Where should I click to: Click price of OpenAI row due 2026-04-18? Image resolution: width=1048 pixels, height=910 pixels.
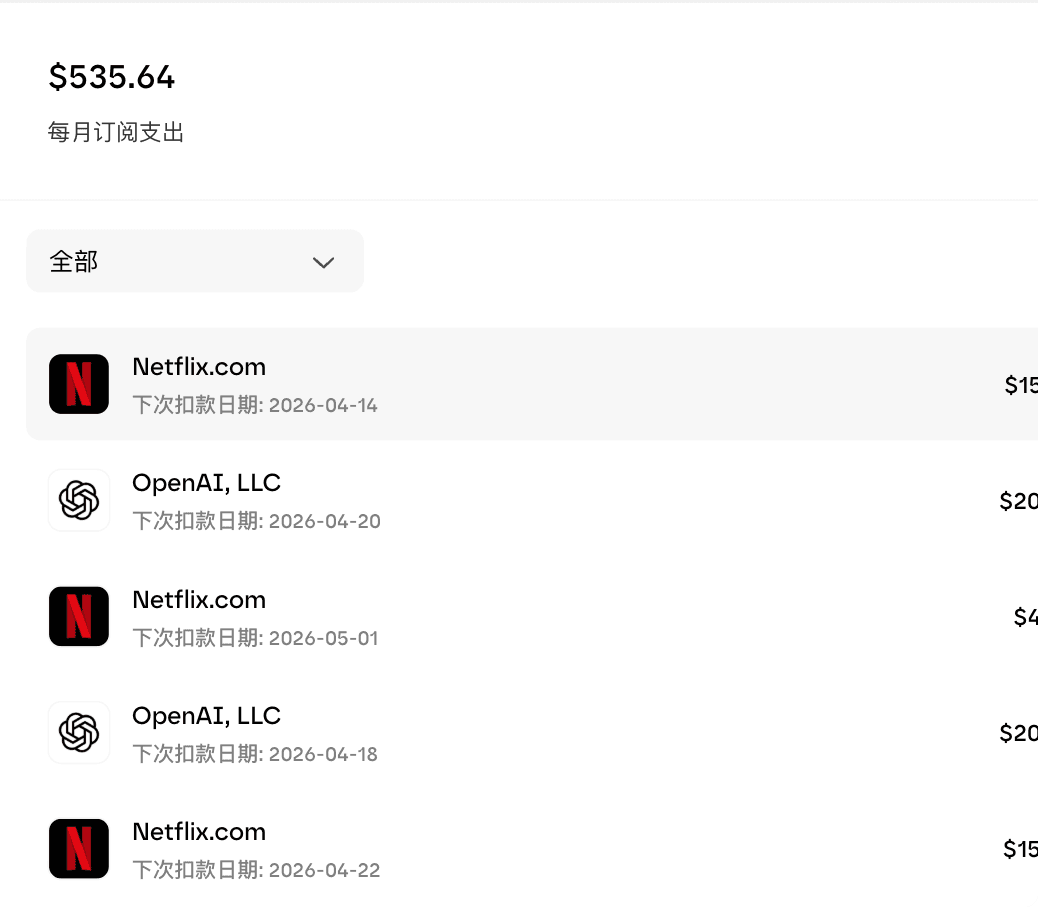coord(1019,733)
